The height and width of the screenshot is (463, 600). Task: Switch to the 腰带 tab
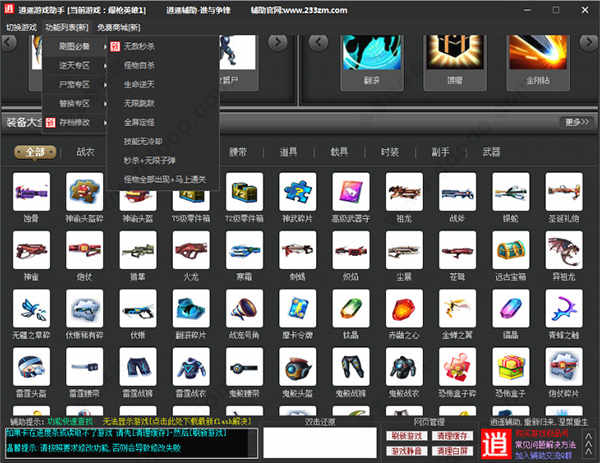[x=238, y=152]
